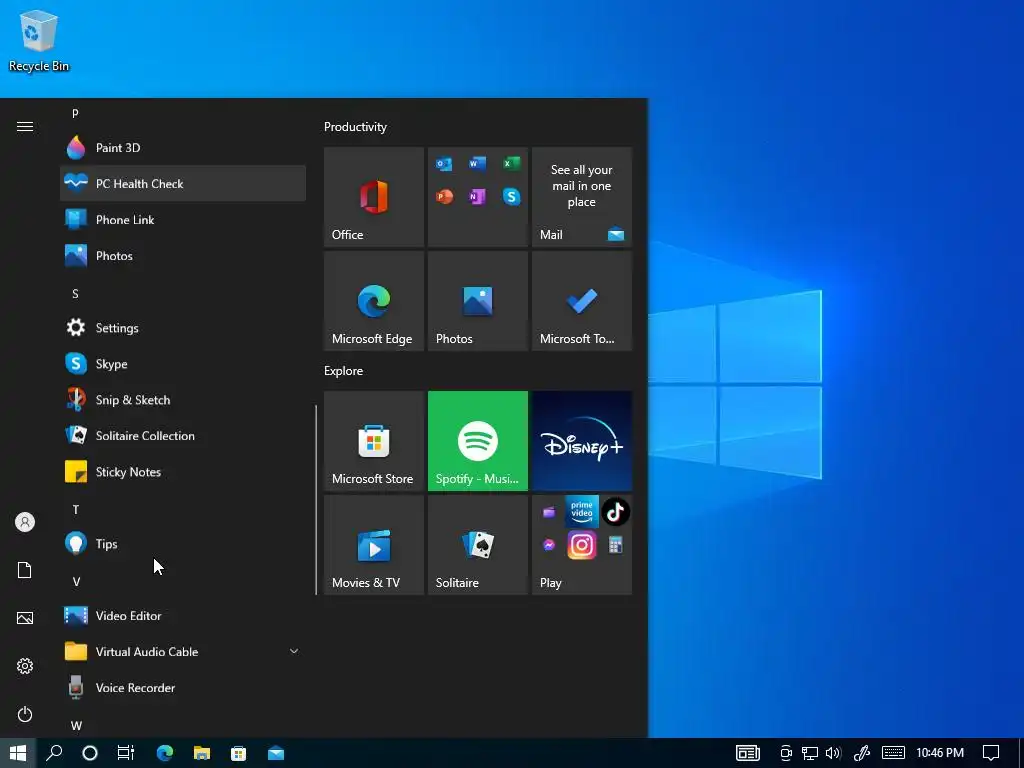Open Recycle Bin on desktop

(x=39, y=40)
